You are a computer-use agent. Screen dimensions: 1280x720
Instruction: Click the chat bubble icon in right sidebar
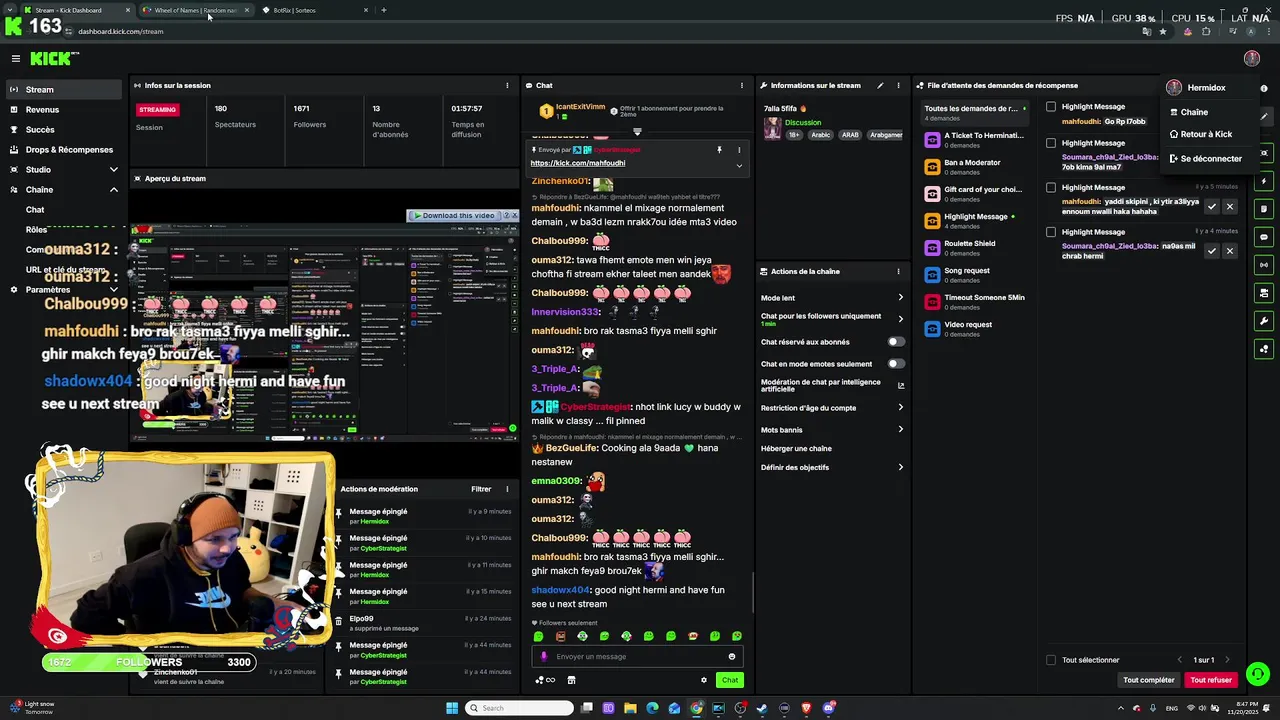pos(1264,237)
